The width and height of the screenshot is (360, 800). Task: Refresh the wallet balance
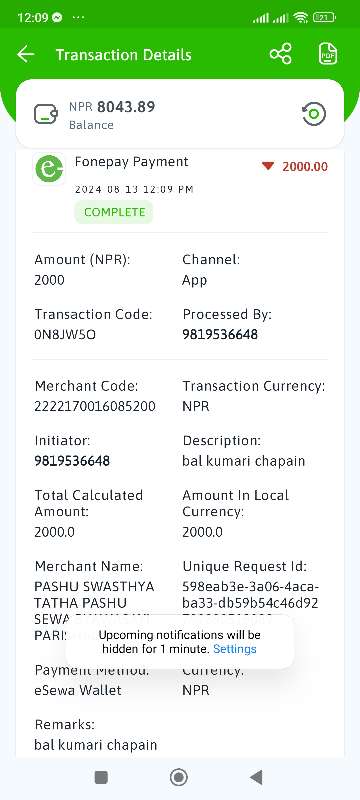point(314,114)
